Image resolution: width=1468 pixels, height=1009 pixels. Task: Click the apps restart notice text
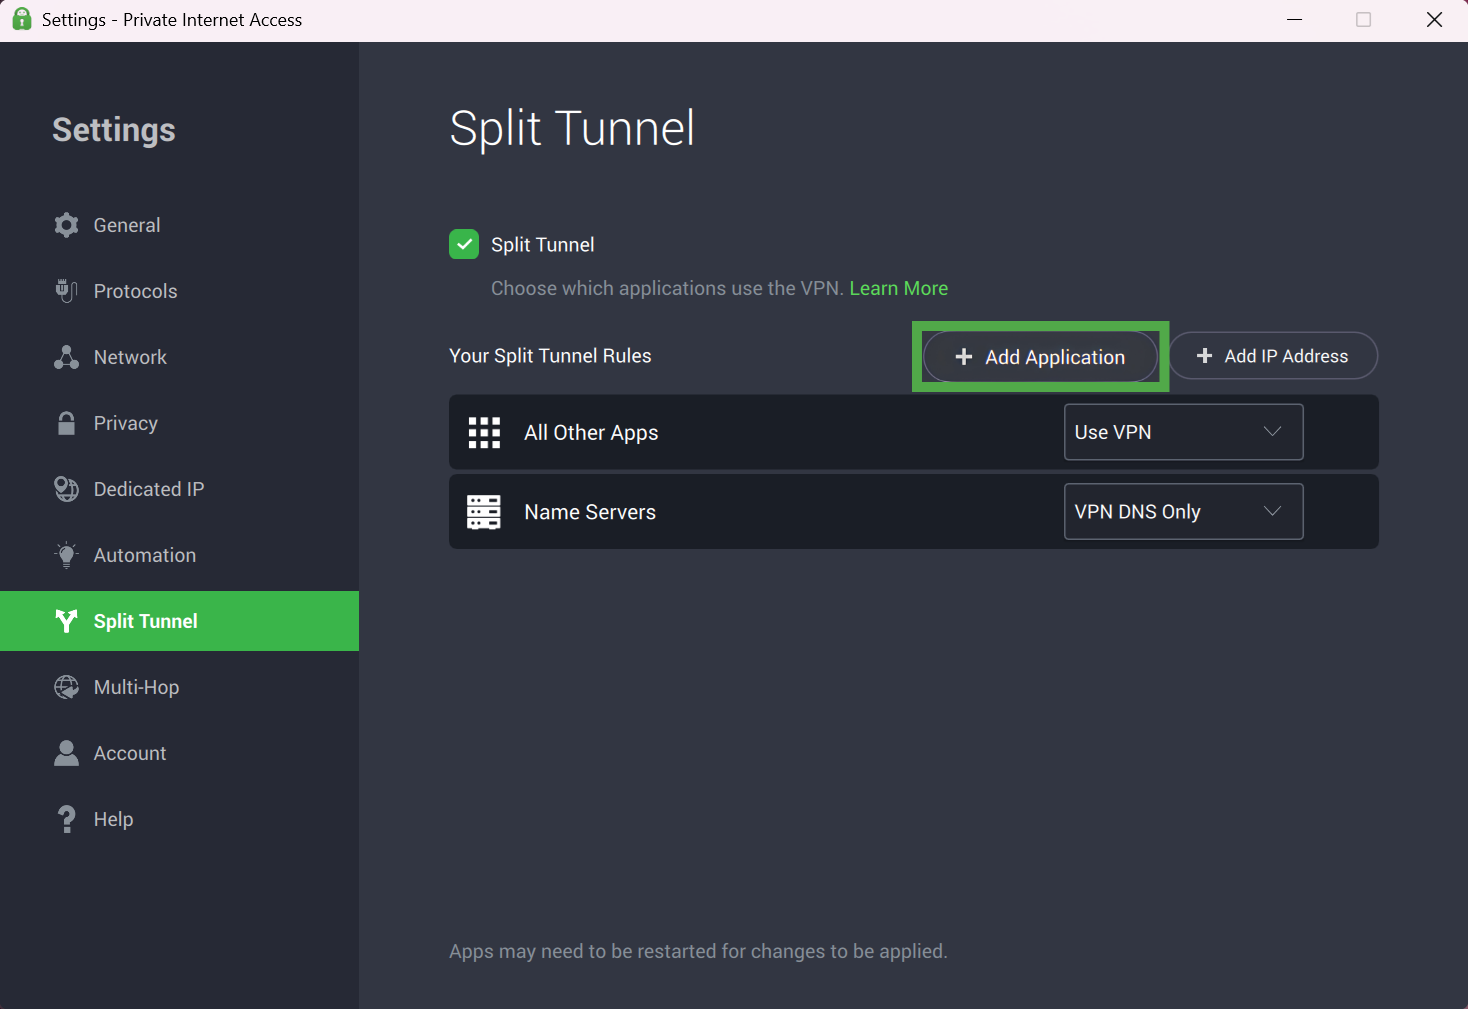[698, 951]
